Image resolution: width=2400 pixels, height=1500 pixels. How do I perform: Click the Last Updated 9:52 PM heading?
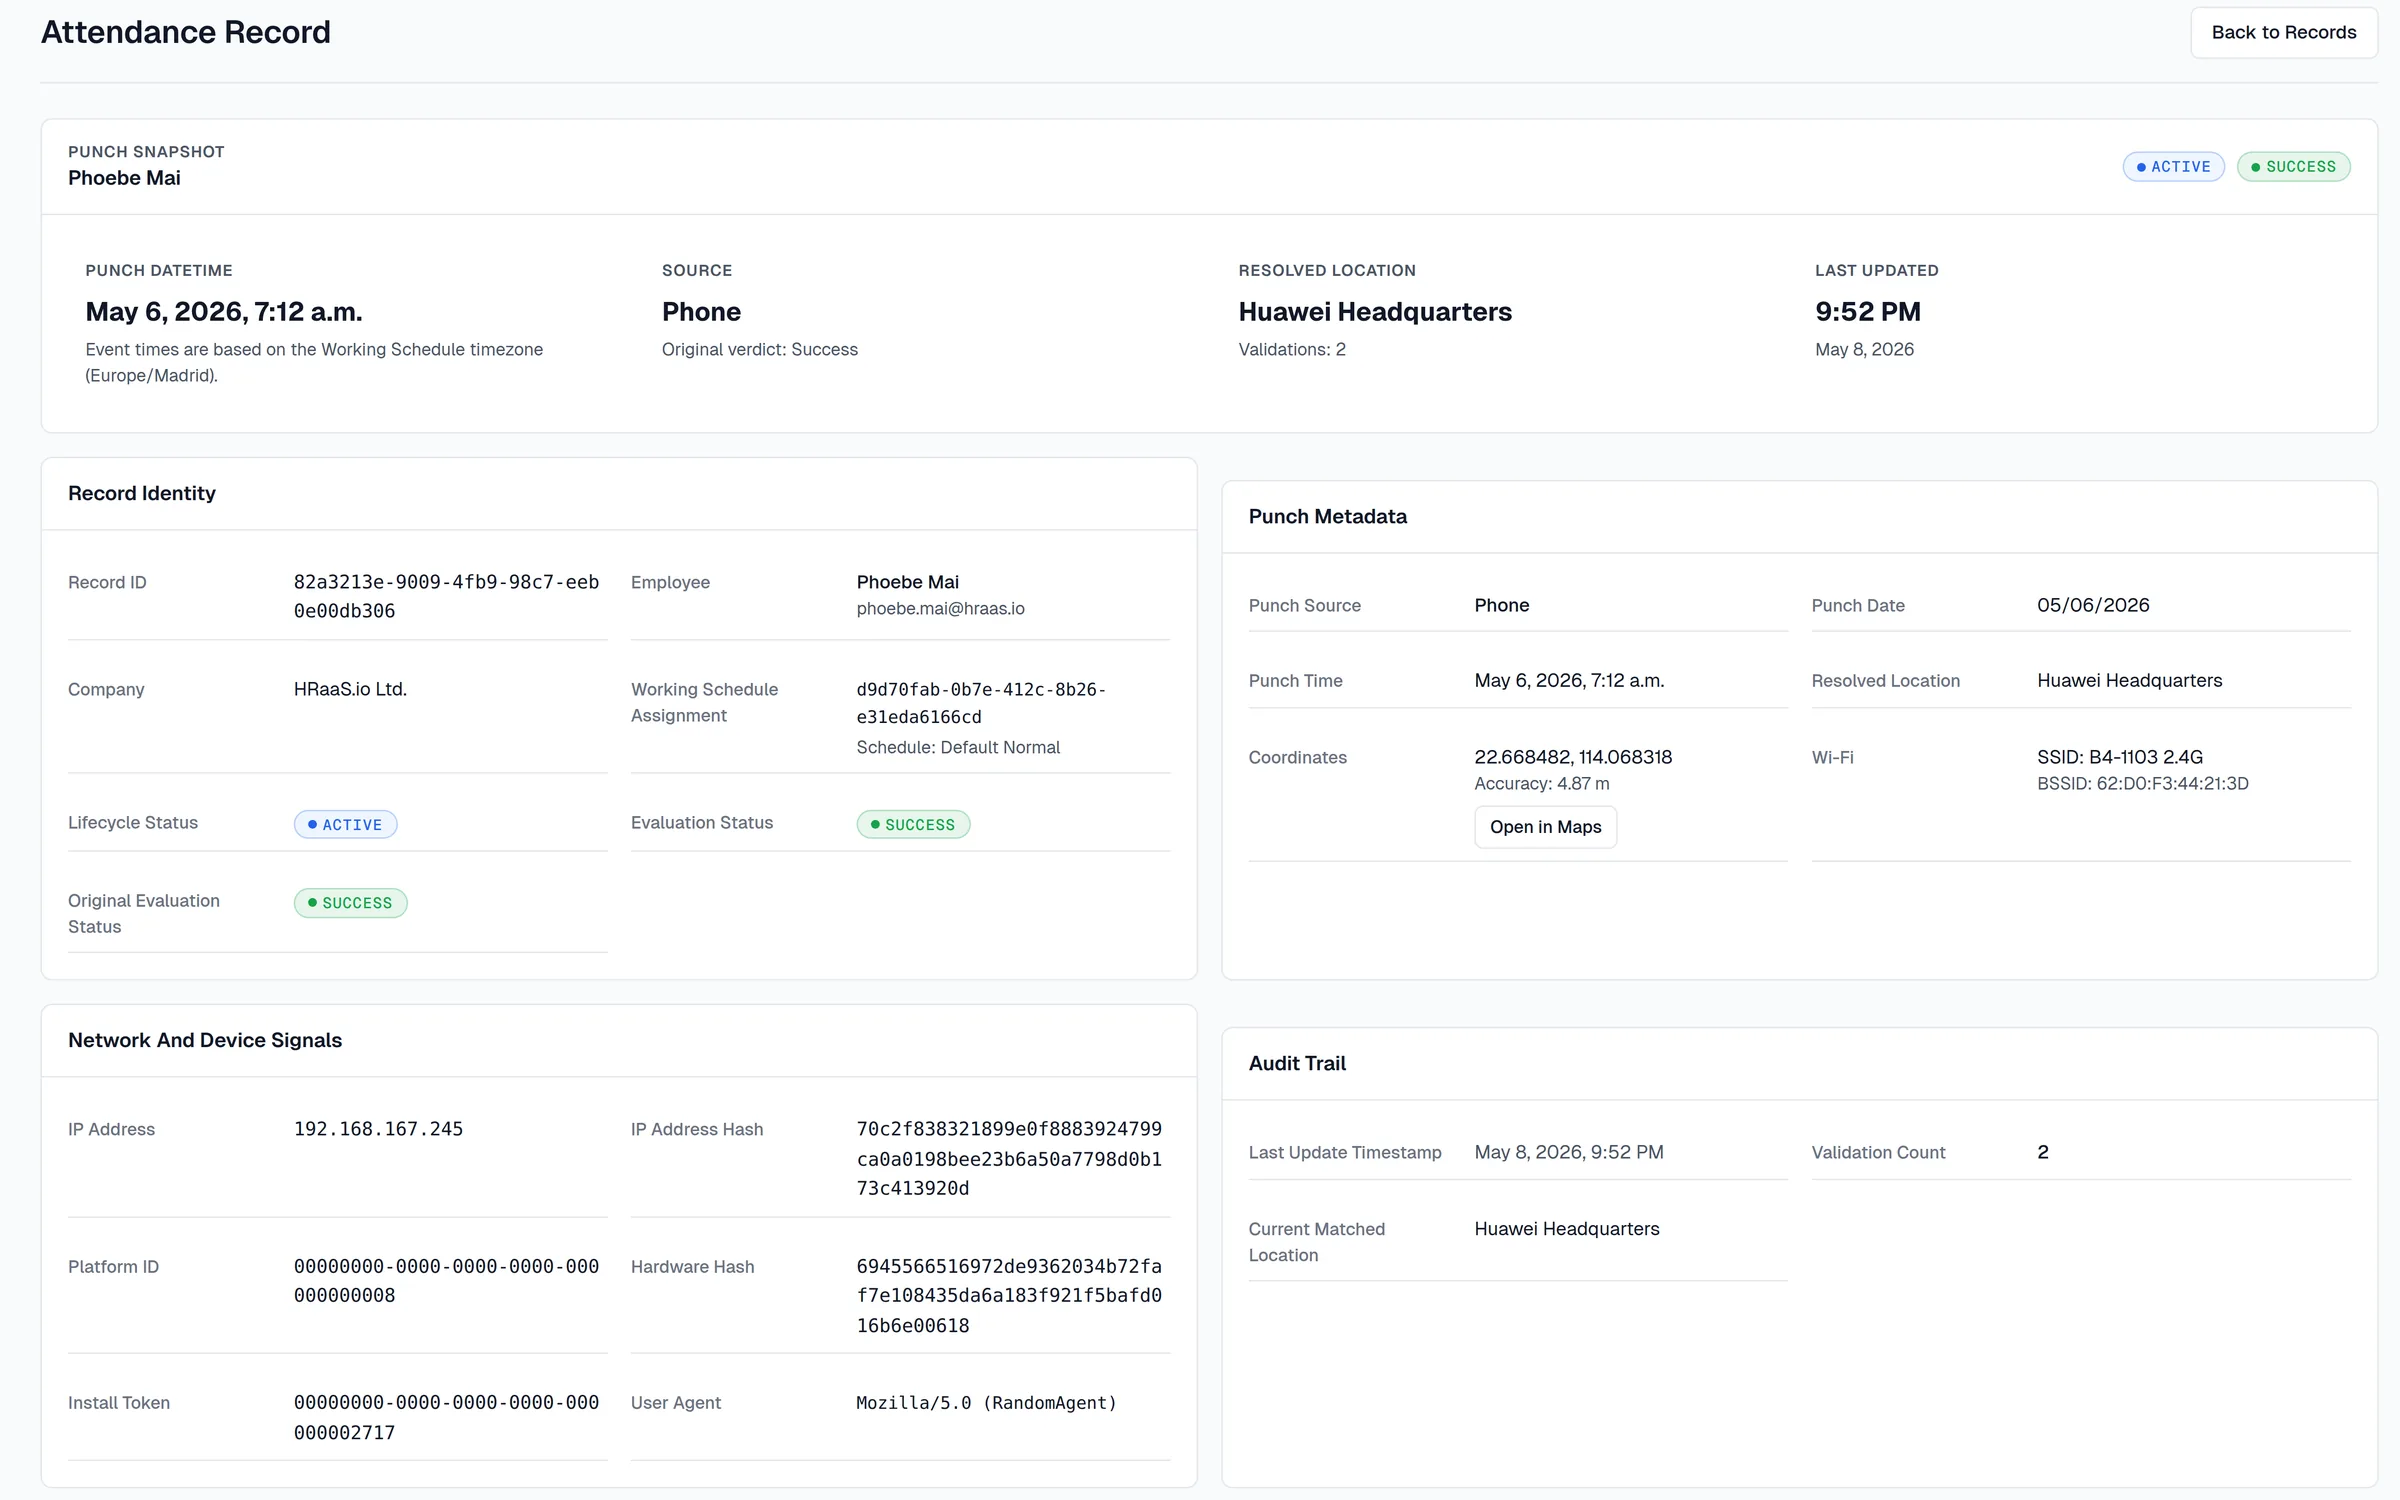tap(1867, 312)
